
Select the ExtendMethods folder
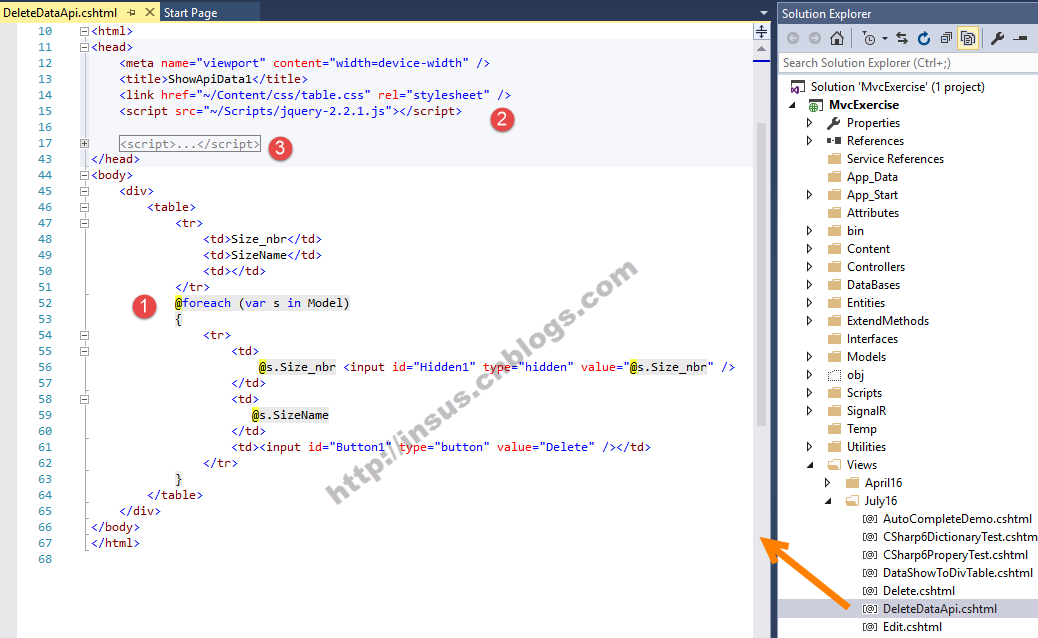click(x=887, y=320)
